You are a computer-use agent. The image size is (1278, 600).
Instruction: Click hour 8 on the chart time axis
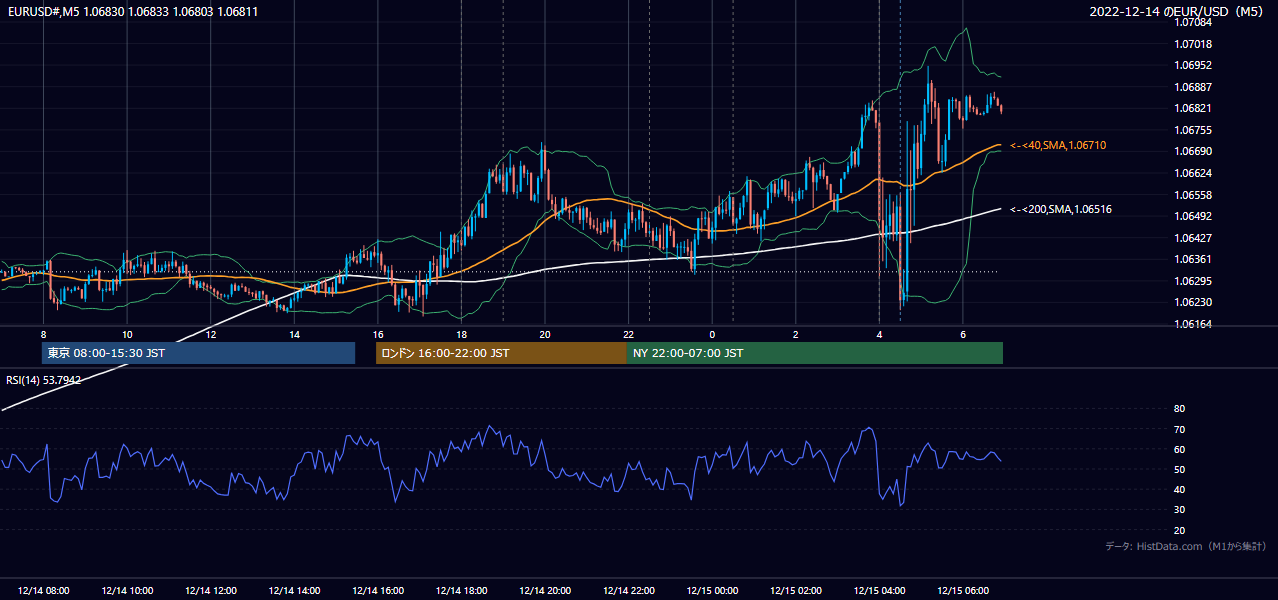43,334
